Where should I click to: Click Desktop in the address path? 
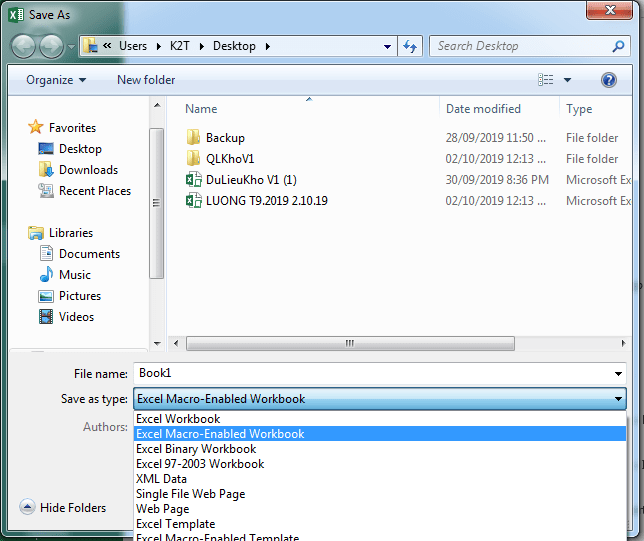tap(234, 46)
